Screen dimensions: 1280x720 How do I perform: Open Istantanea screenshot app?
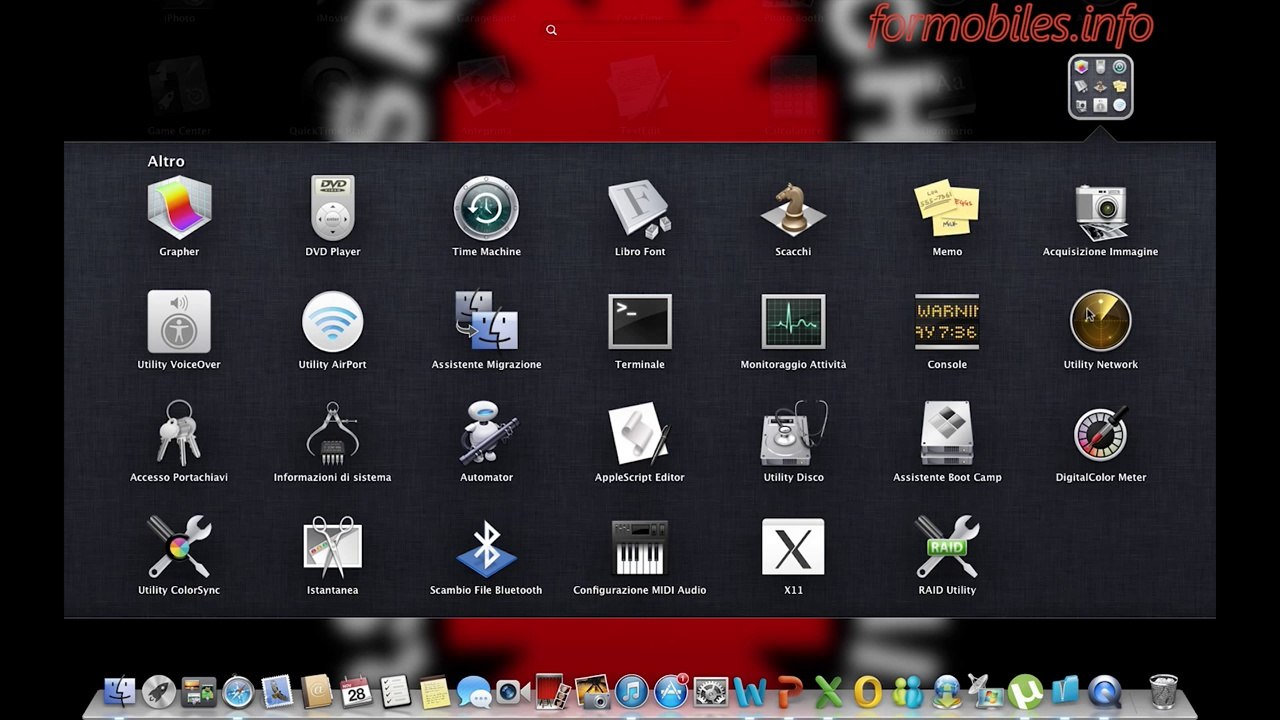[x=332, y=547]
